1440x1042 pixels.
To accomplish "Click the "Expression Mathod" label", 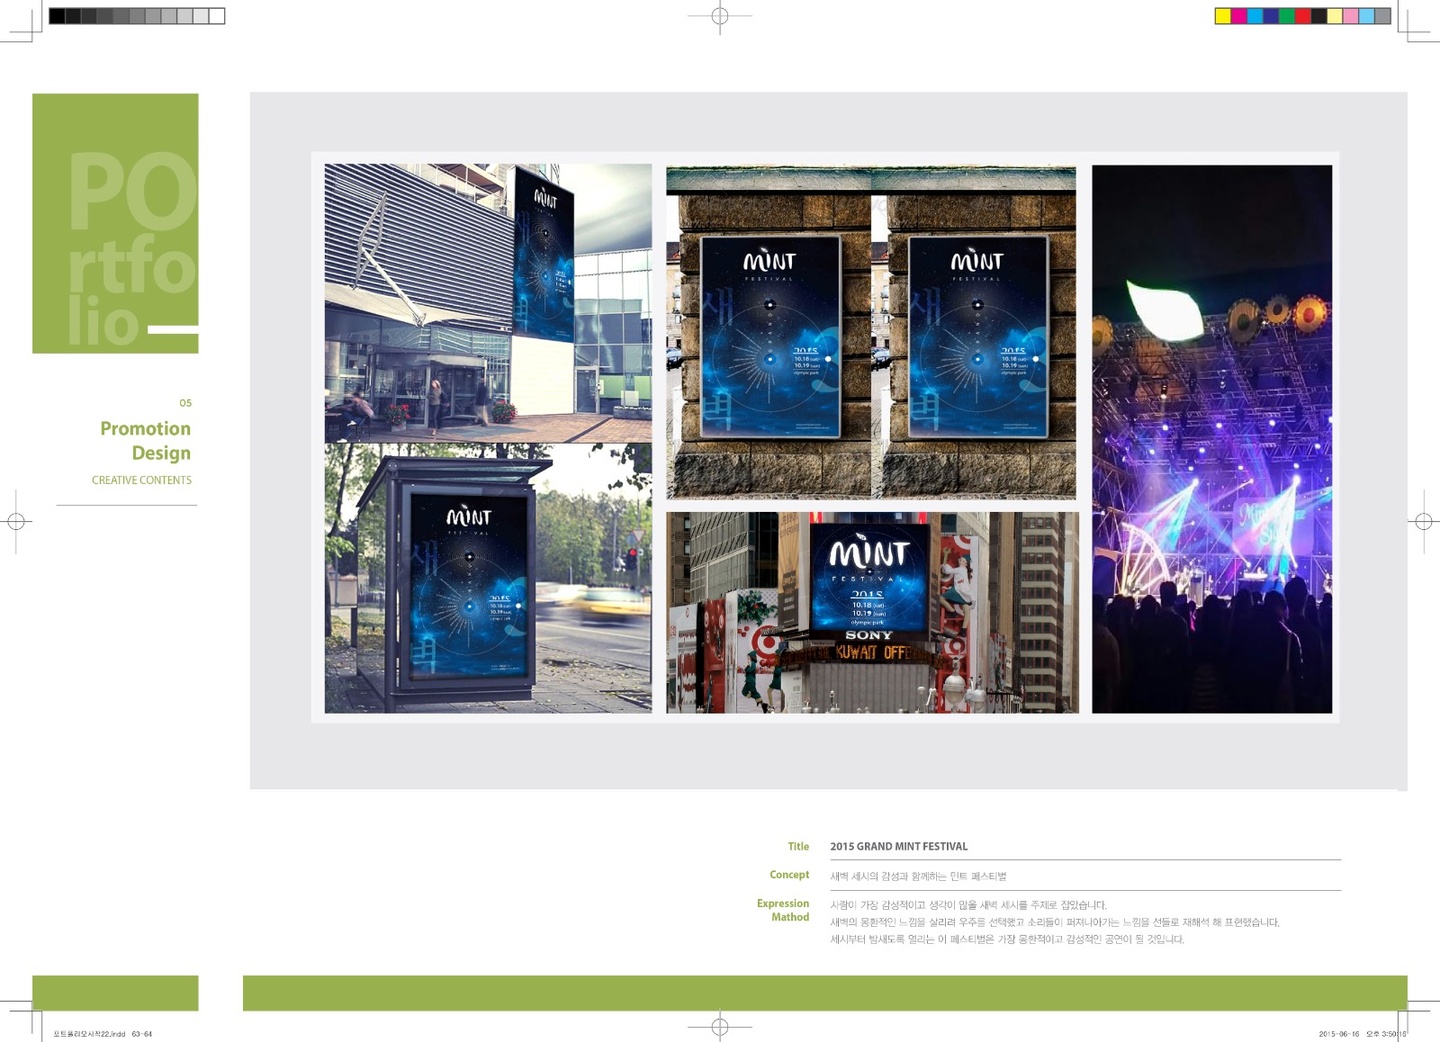I will (x=783, y=910).
